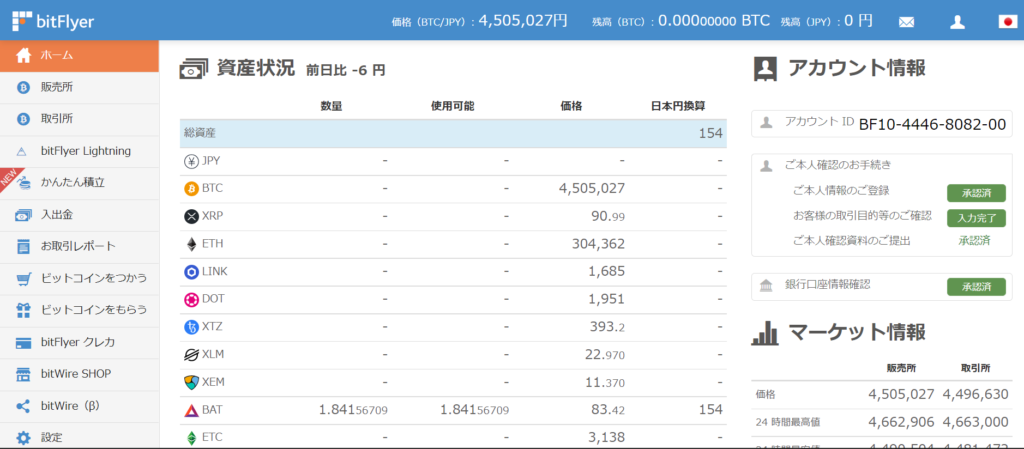1024x449 pixels.
Task: Click the アカウント情報 portrait icon
Action: click(x=765, y=69)
